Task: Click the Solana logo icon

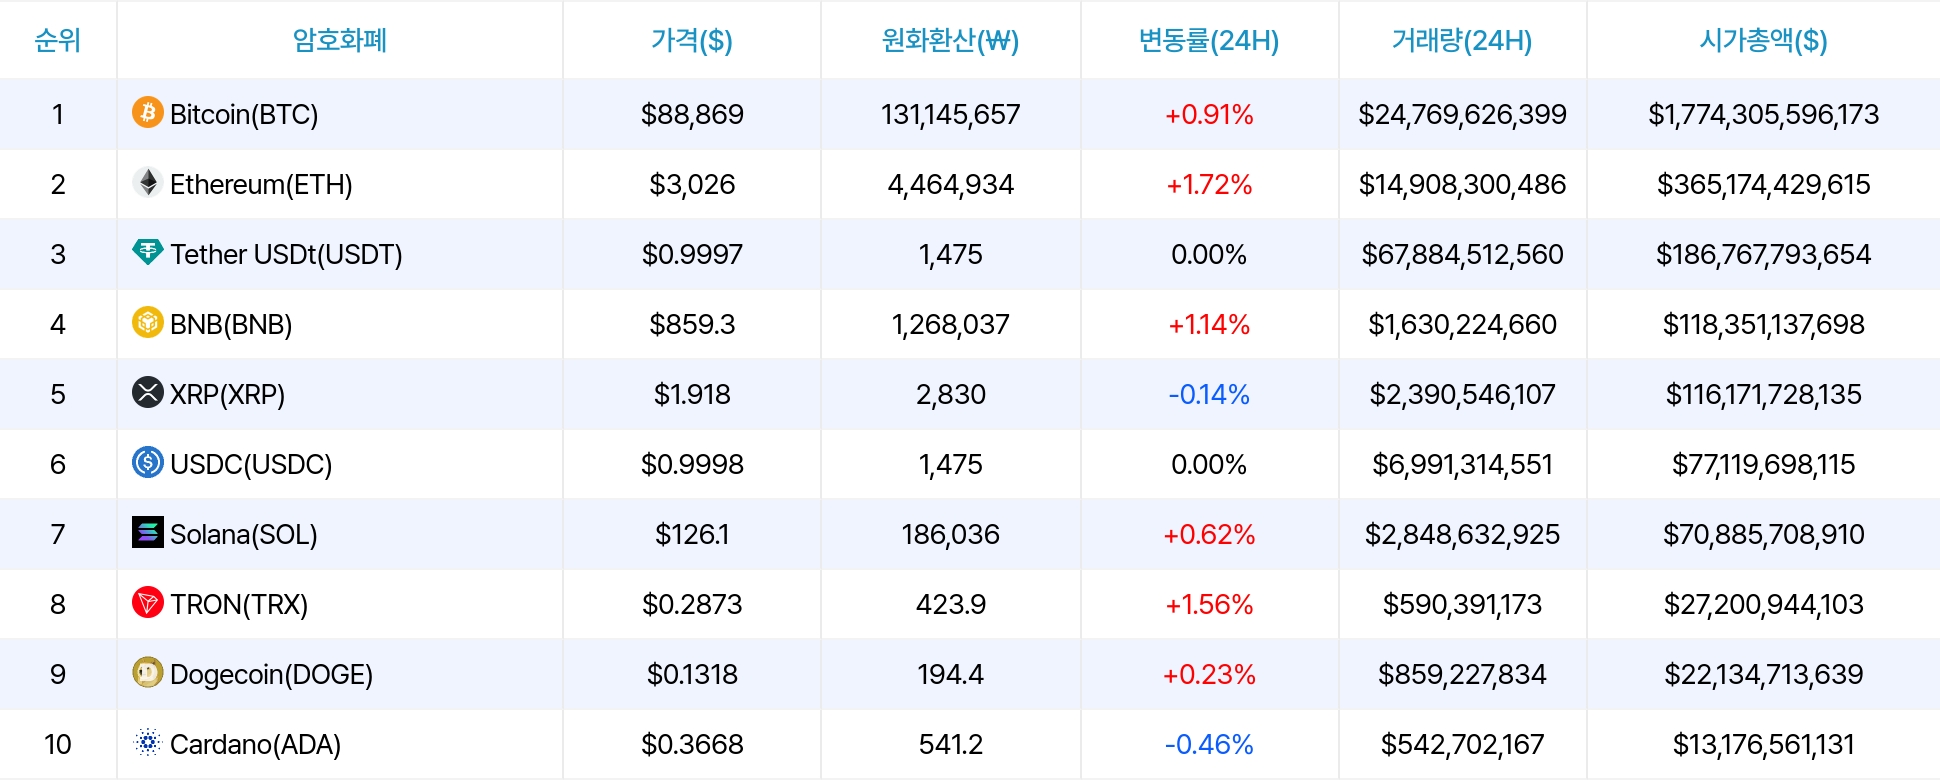Action: pyautogui.click(x=148, y=532)
